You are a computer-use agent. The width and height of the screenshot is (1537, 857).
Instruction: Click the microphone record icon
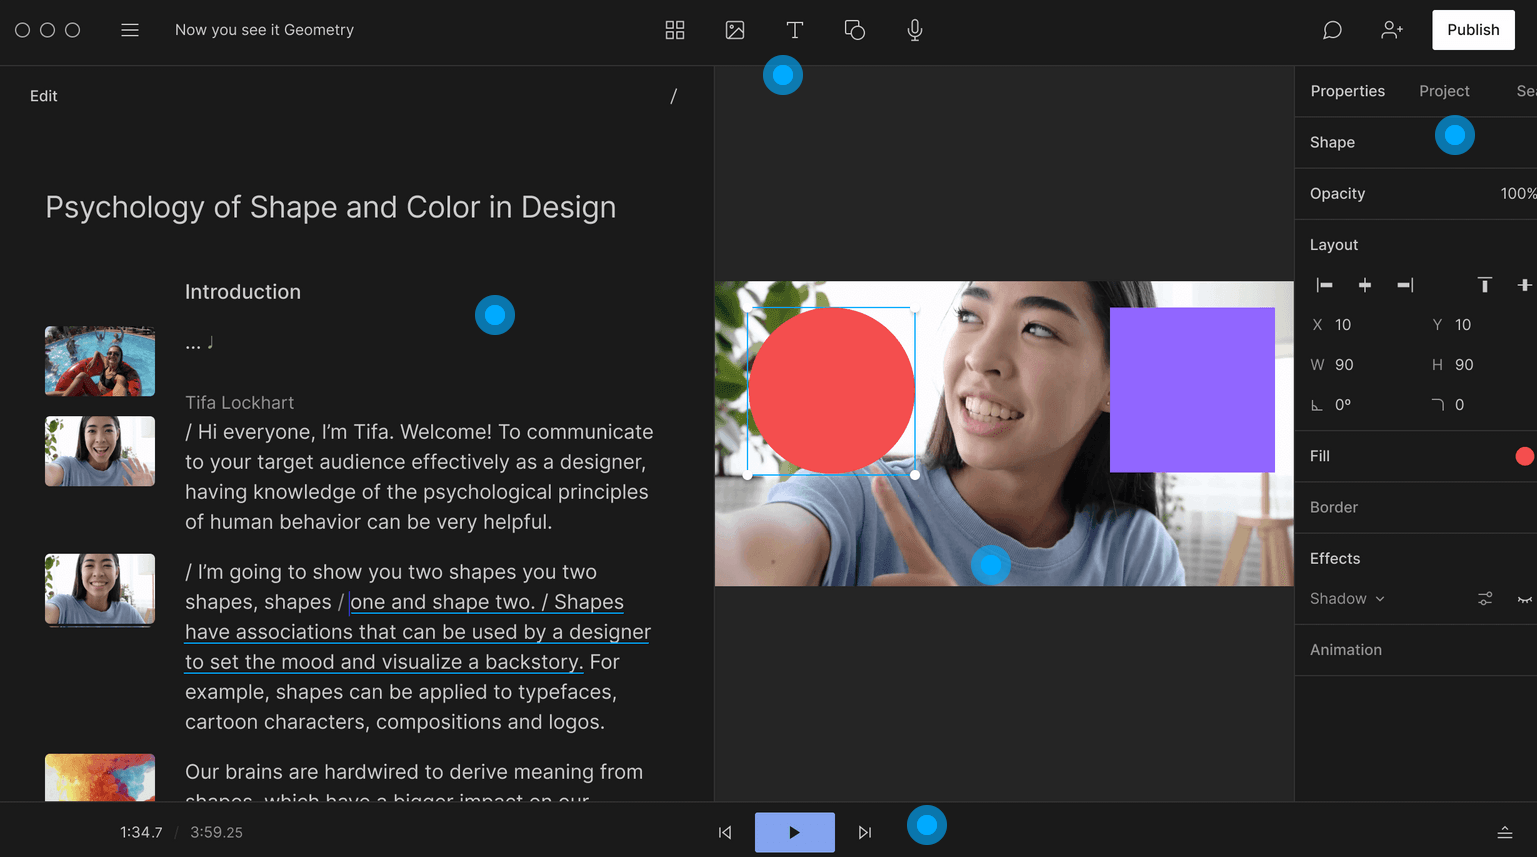coord(915,30)
